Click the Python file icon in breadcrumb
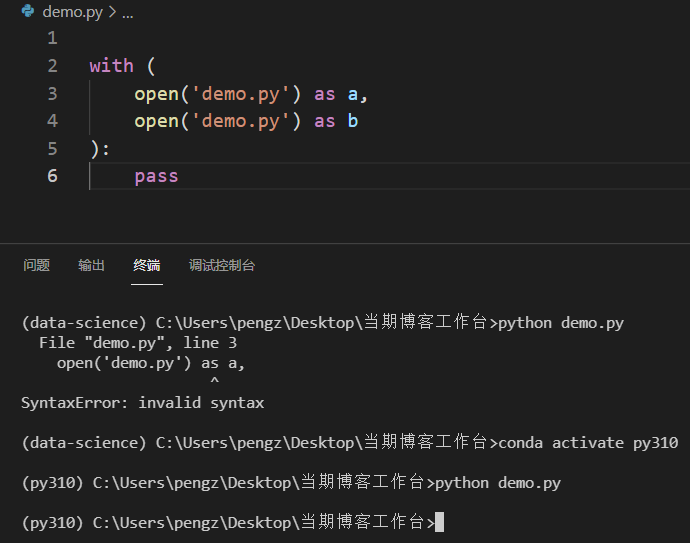Screen dimensions: 690x543 pyautogui.click(x=28, y=11)
